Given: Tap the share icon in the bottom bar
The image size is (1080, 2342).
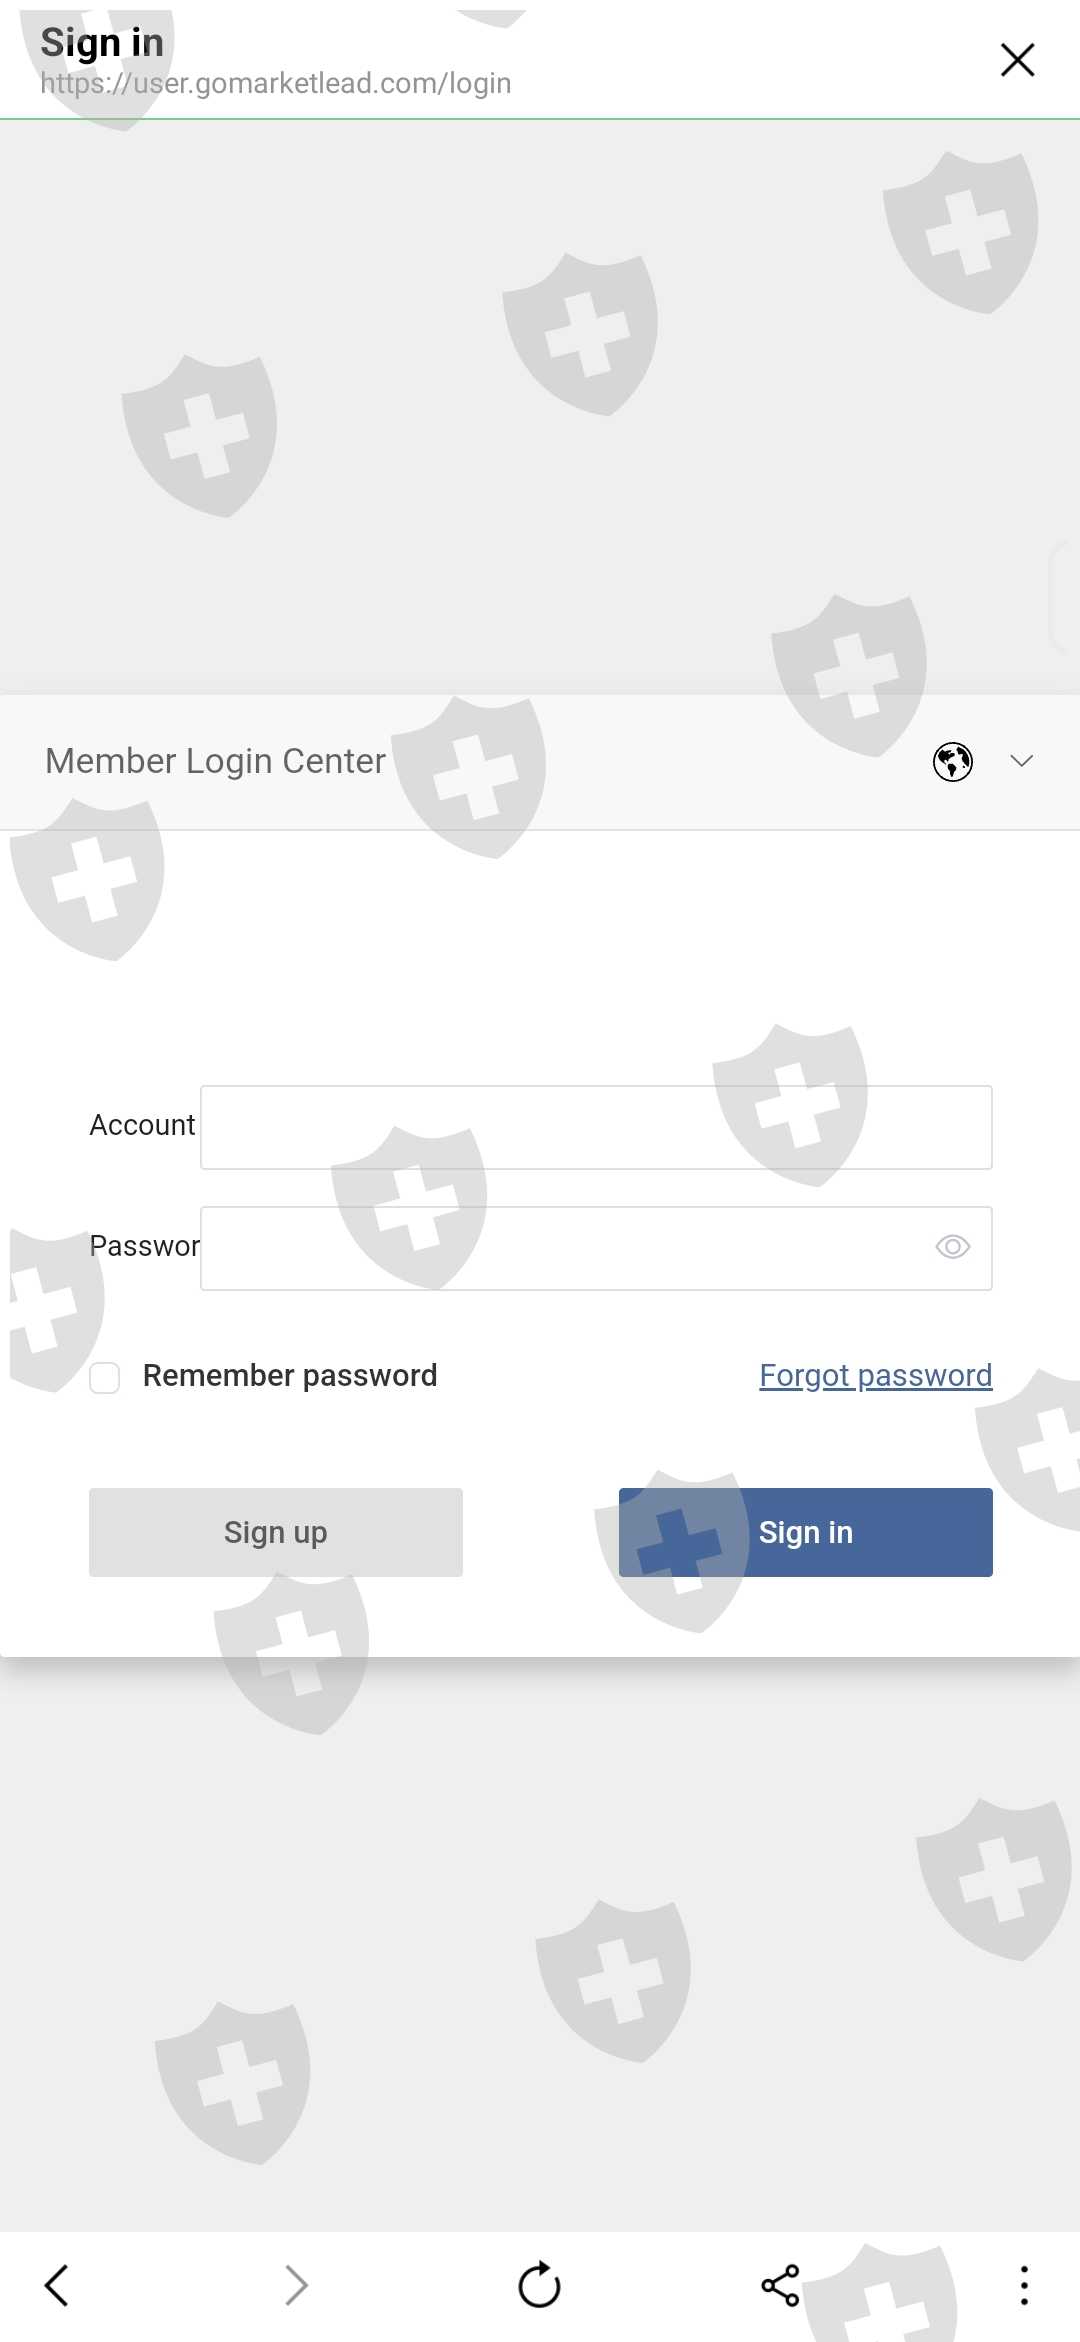Looking at the screenshot, I should [x=780, y=2285].
